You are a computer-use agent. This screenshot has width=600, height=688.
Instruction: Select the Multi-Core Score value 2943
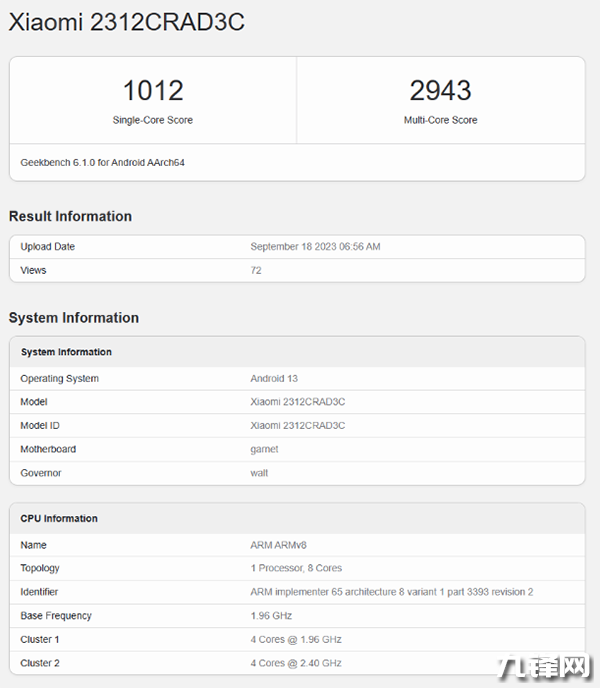(440, 91)
